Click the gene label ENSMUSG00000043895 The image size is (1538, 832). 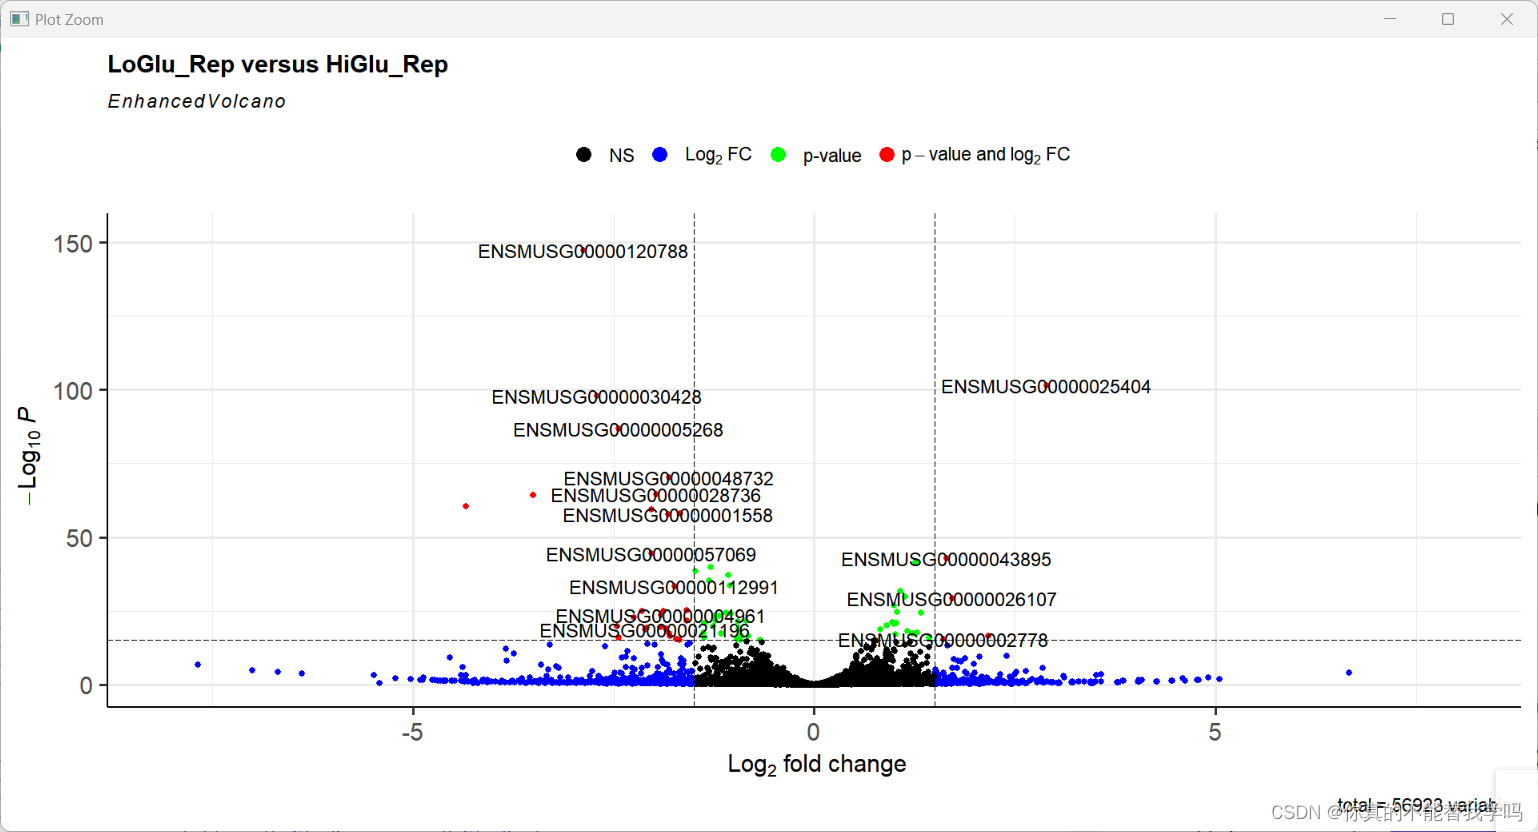point(946,560)
